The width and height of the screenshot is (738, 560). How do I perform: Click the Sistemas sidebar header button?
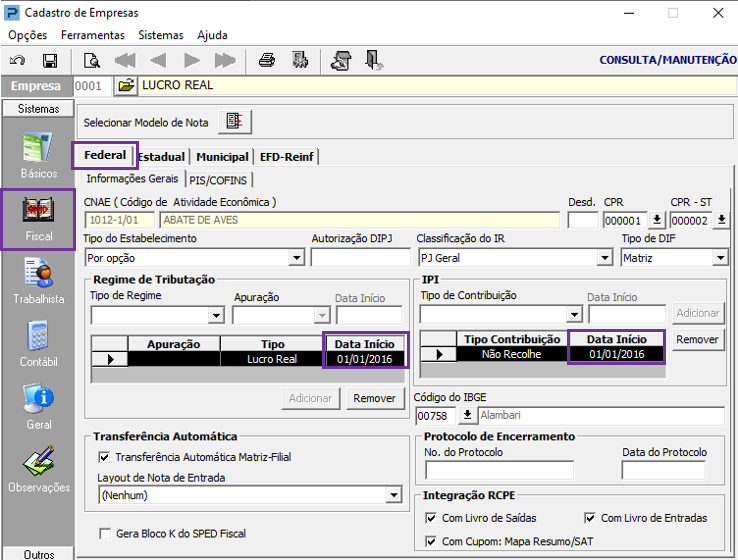click(39, 109)
